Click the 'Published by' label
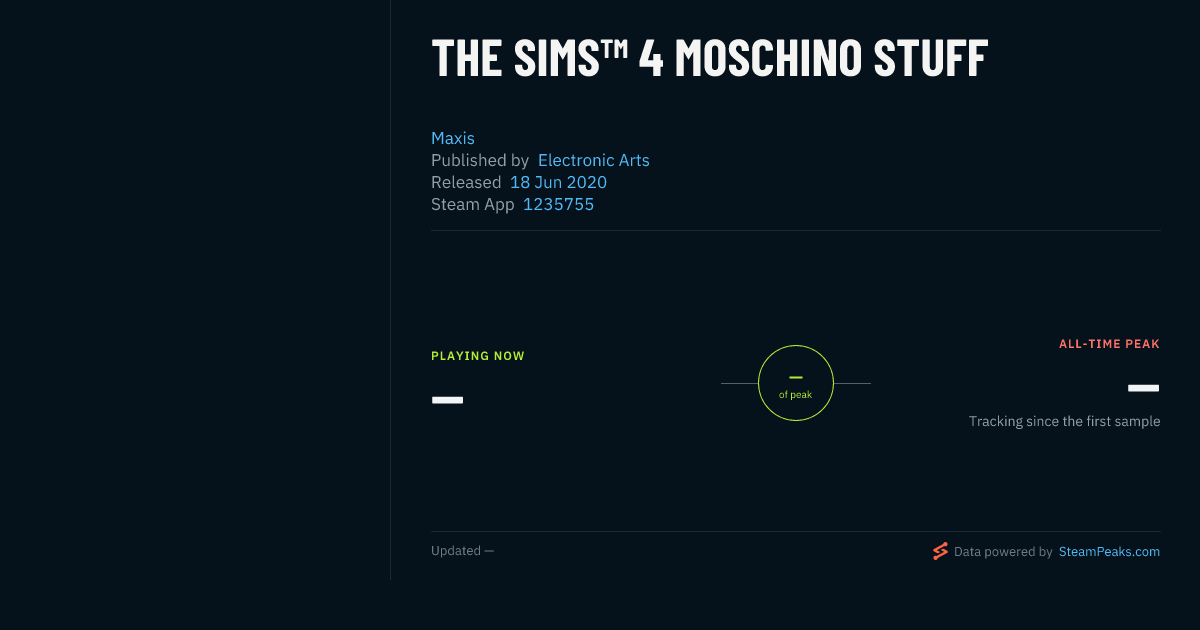Image resolution: width=1200 pixels, height=630 pixels. (480, 160)
